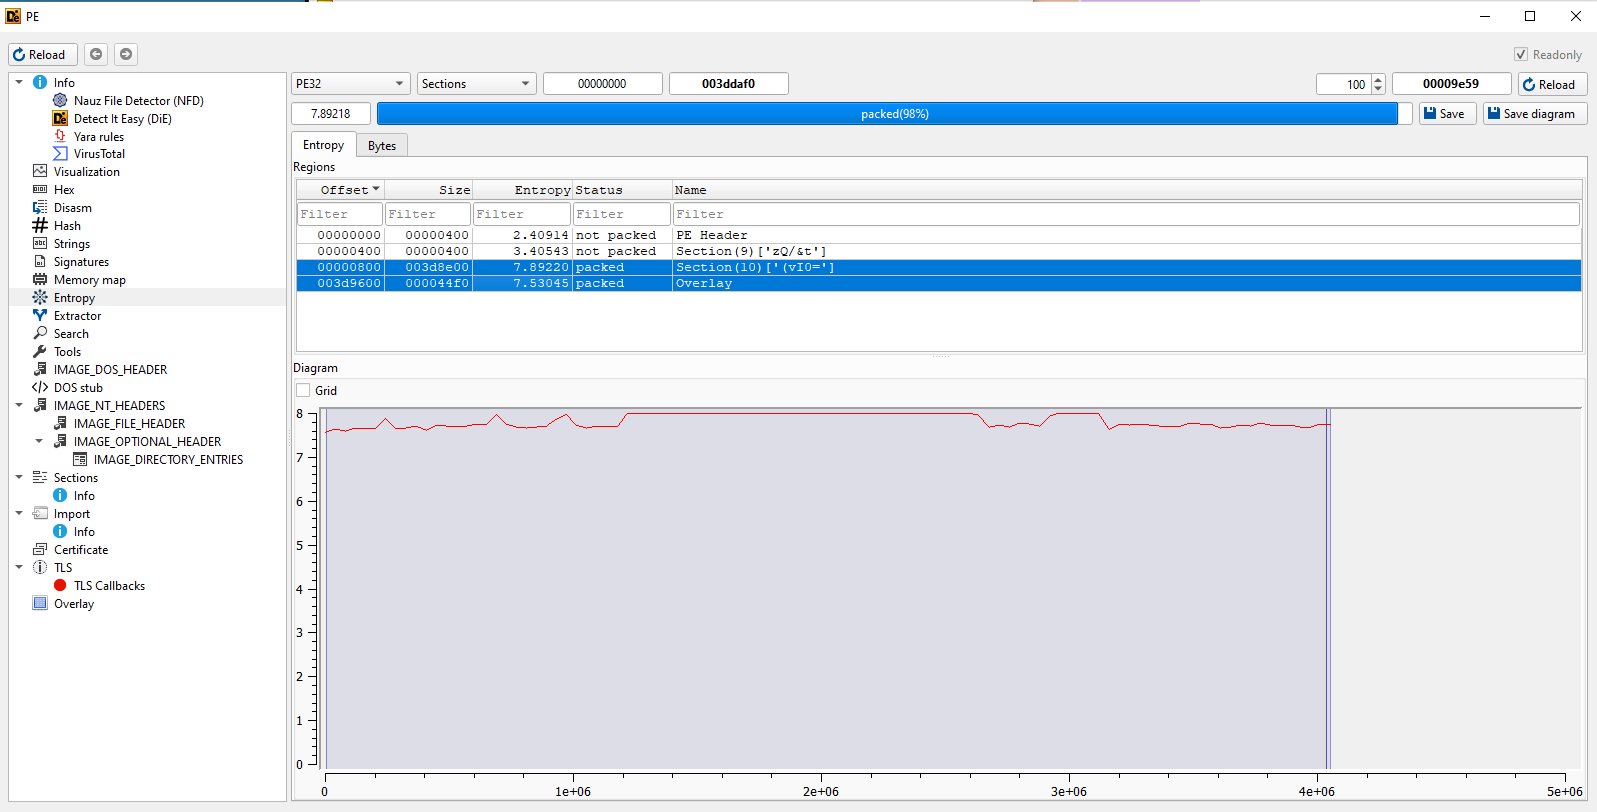This screenshot has width=1597, height=812.
Task: Click the 7.89218 entropy value field
Action: pyautogui.click(x=330, y=114)
